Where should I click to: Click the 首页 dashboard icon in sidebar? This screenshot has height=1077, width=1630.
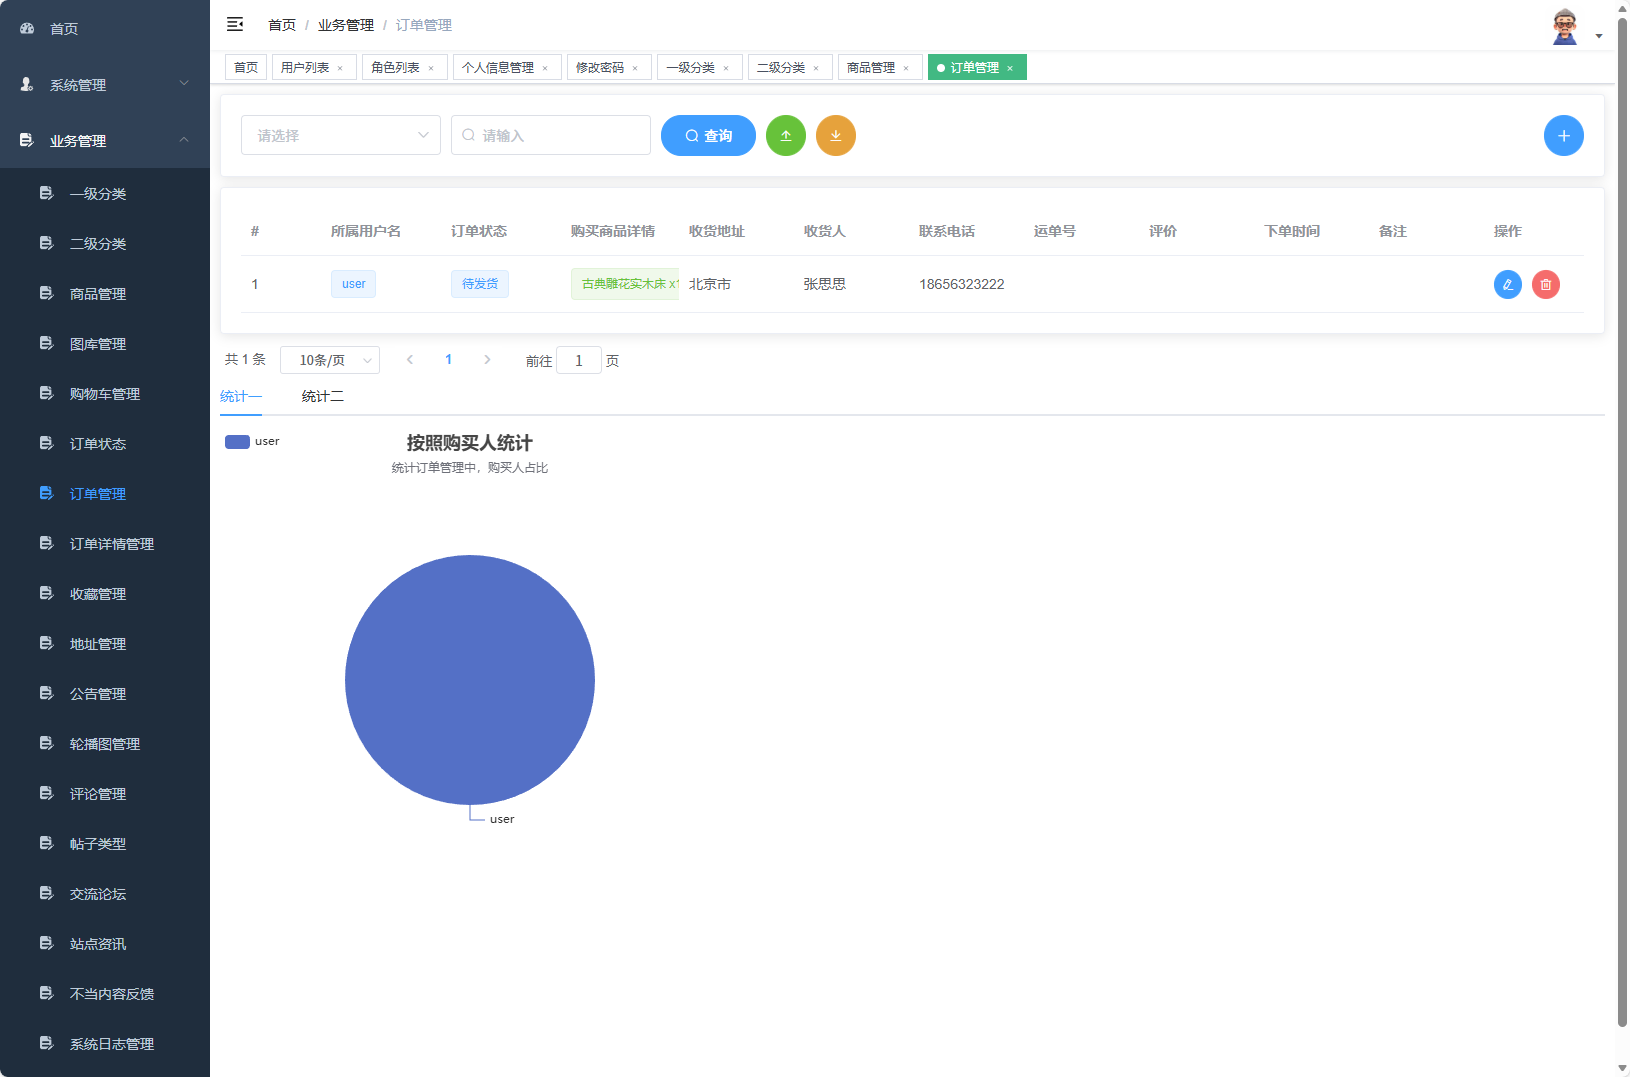tap(26, 28)
